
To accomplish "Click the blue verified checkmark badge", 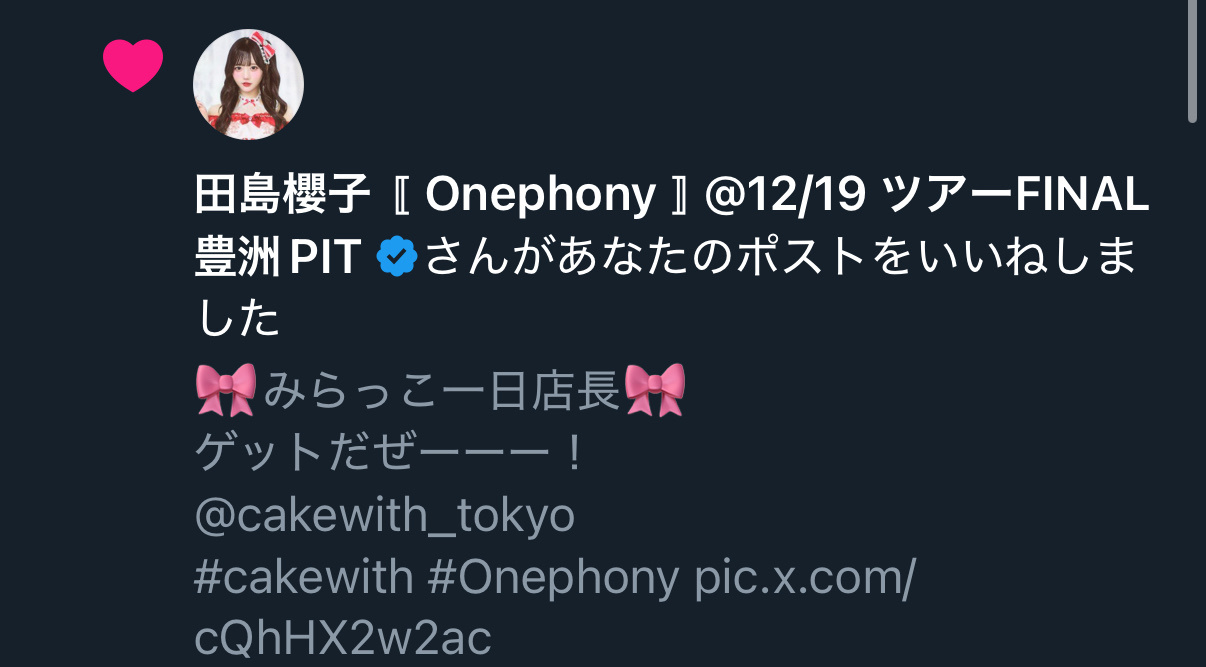I will (x=396, y=258).
